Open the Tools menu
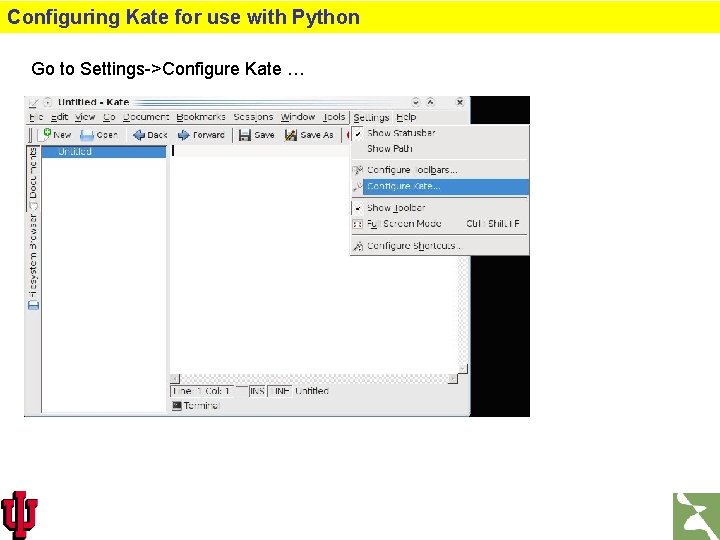The height and width of the screenshot is (540, 720). 333,117
